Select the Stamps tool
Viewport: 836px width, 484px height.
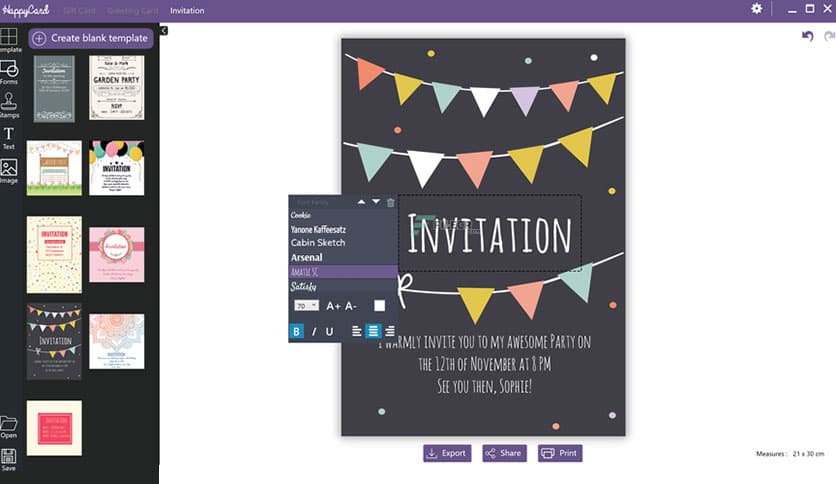coord(9,105)
